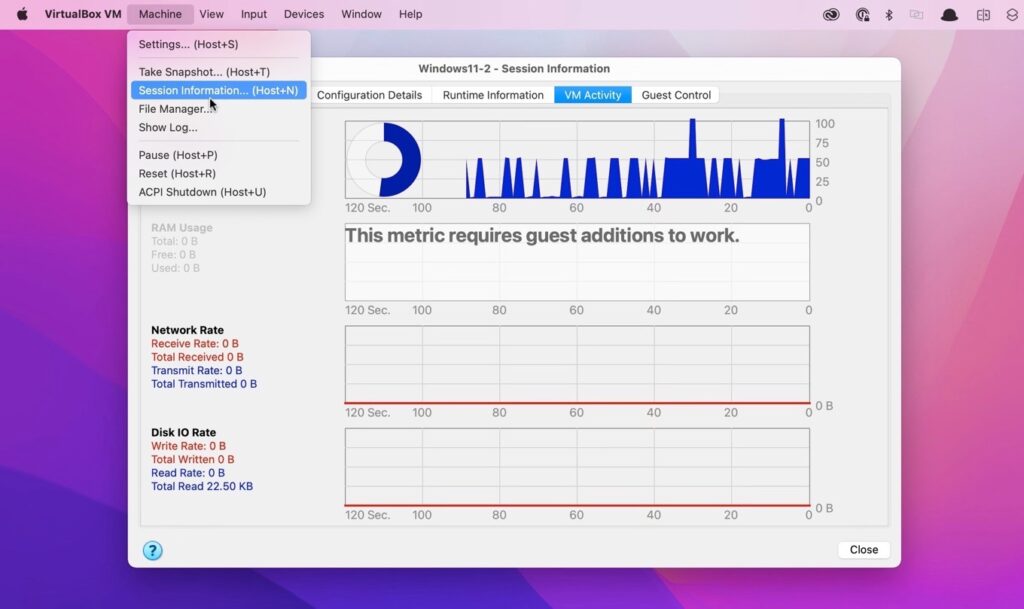Select Reset (Host+R)
This screenshot has height=609, width=1024.
(x=219, y=174)
